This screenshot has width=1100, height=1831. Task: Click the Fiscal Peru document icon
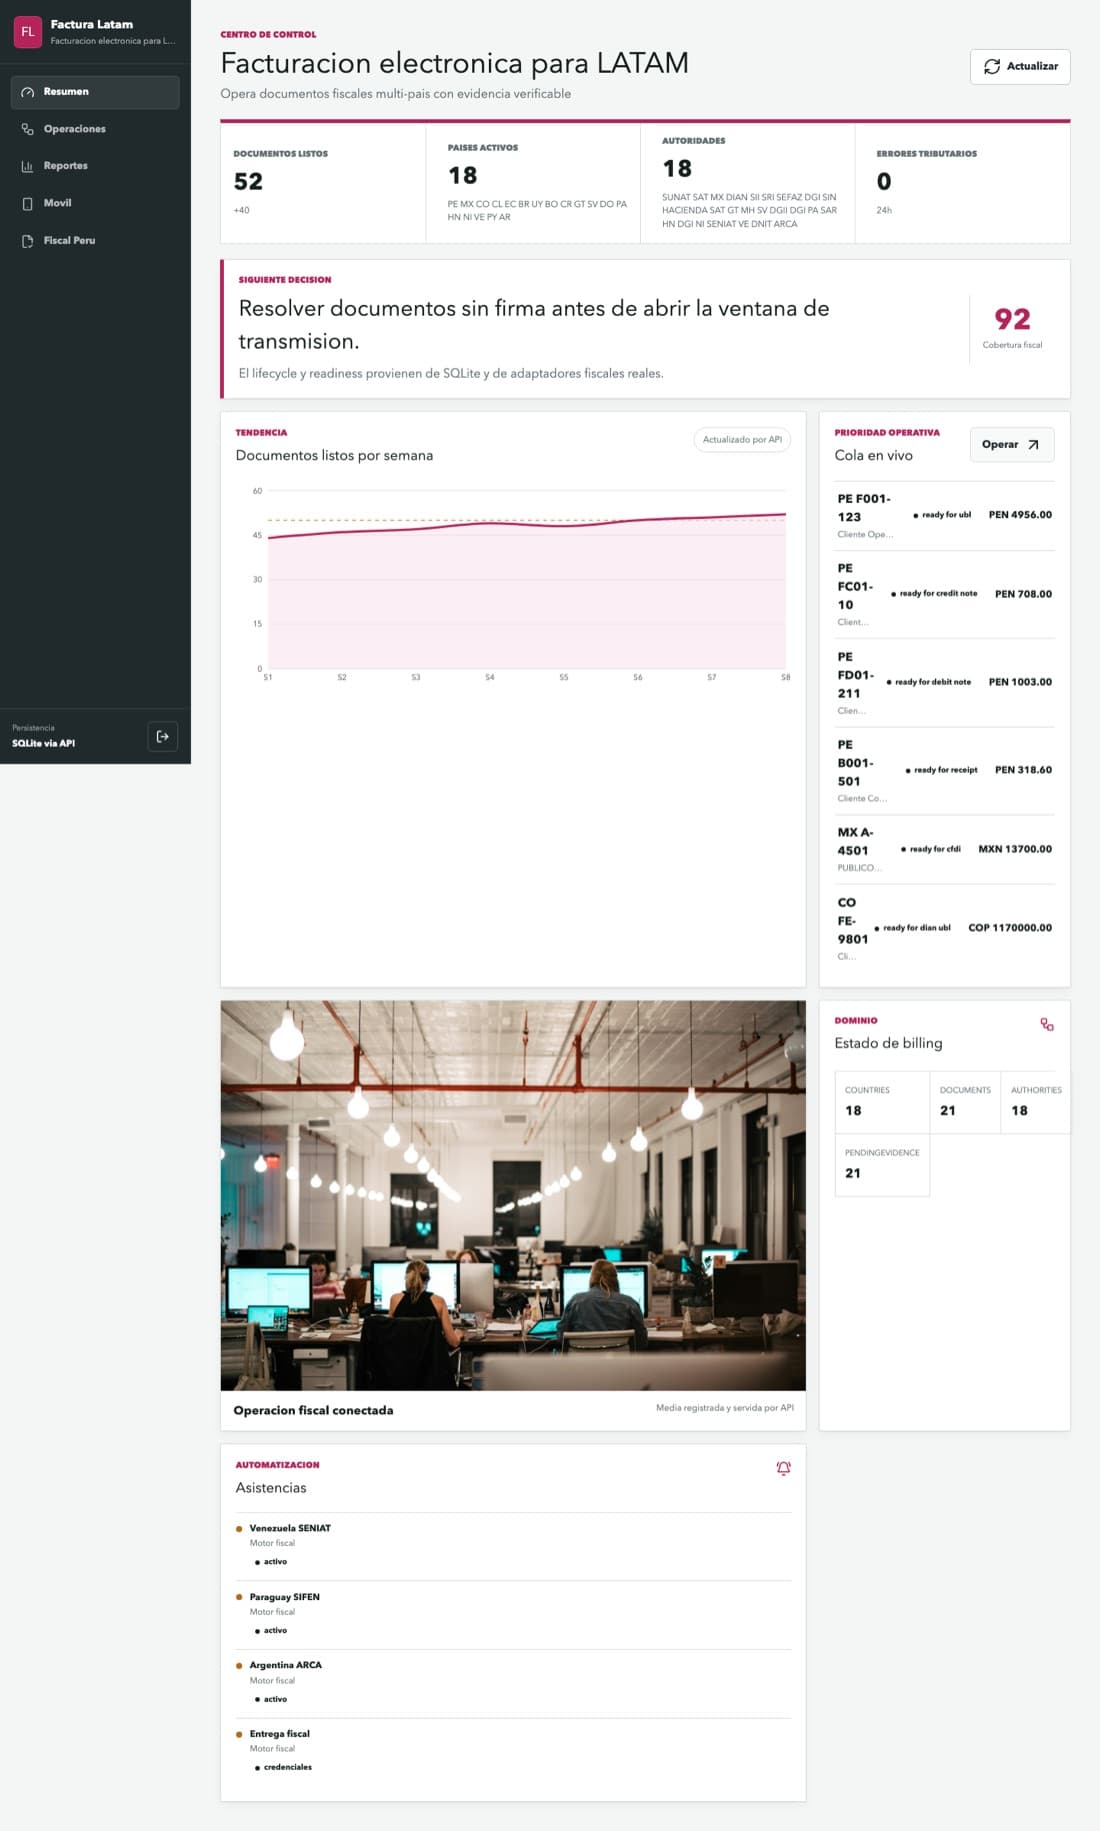28,241
